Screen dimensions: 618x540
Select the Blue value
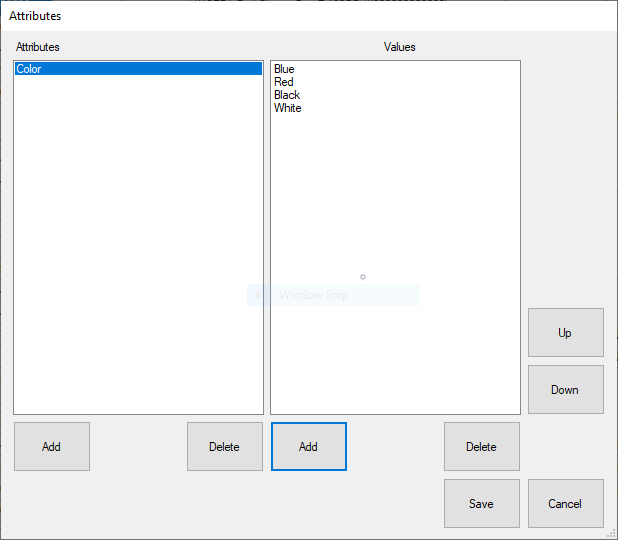tap(284, 69)
